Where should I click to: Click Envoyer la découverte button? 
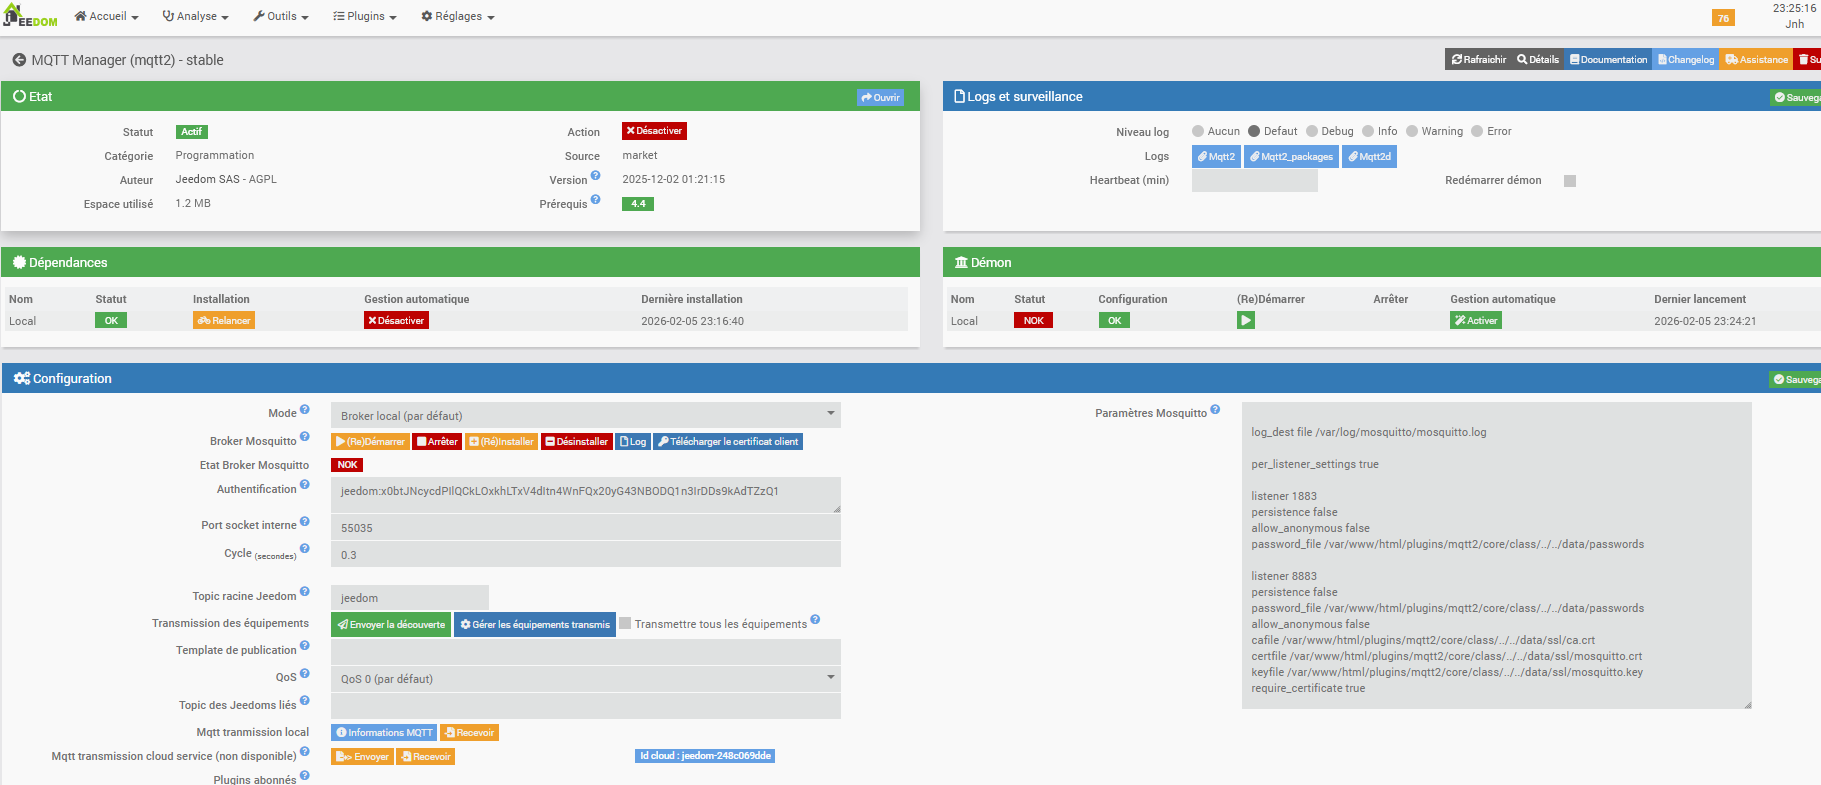click(x=391, y=624)
